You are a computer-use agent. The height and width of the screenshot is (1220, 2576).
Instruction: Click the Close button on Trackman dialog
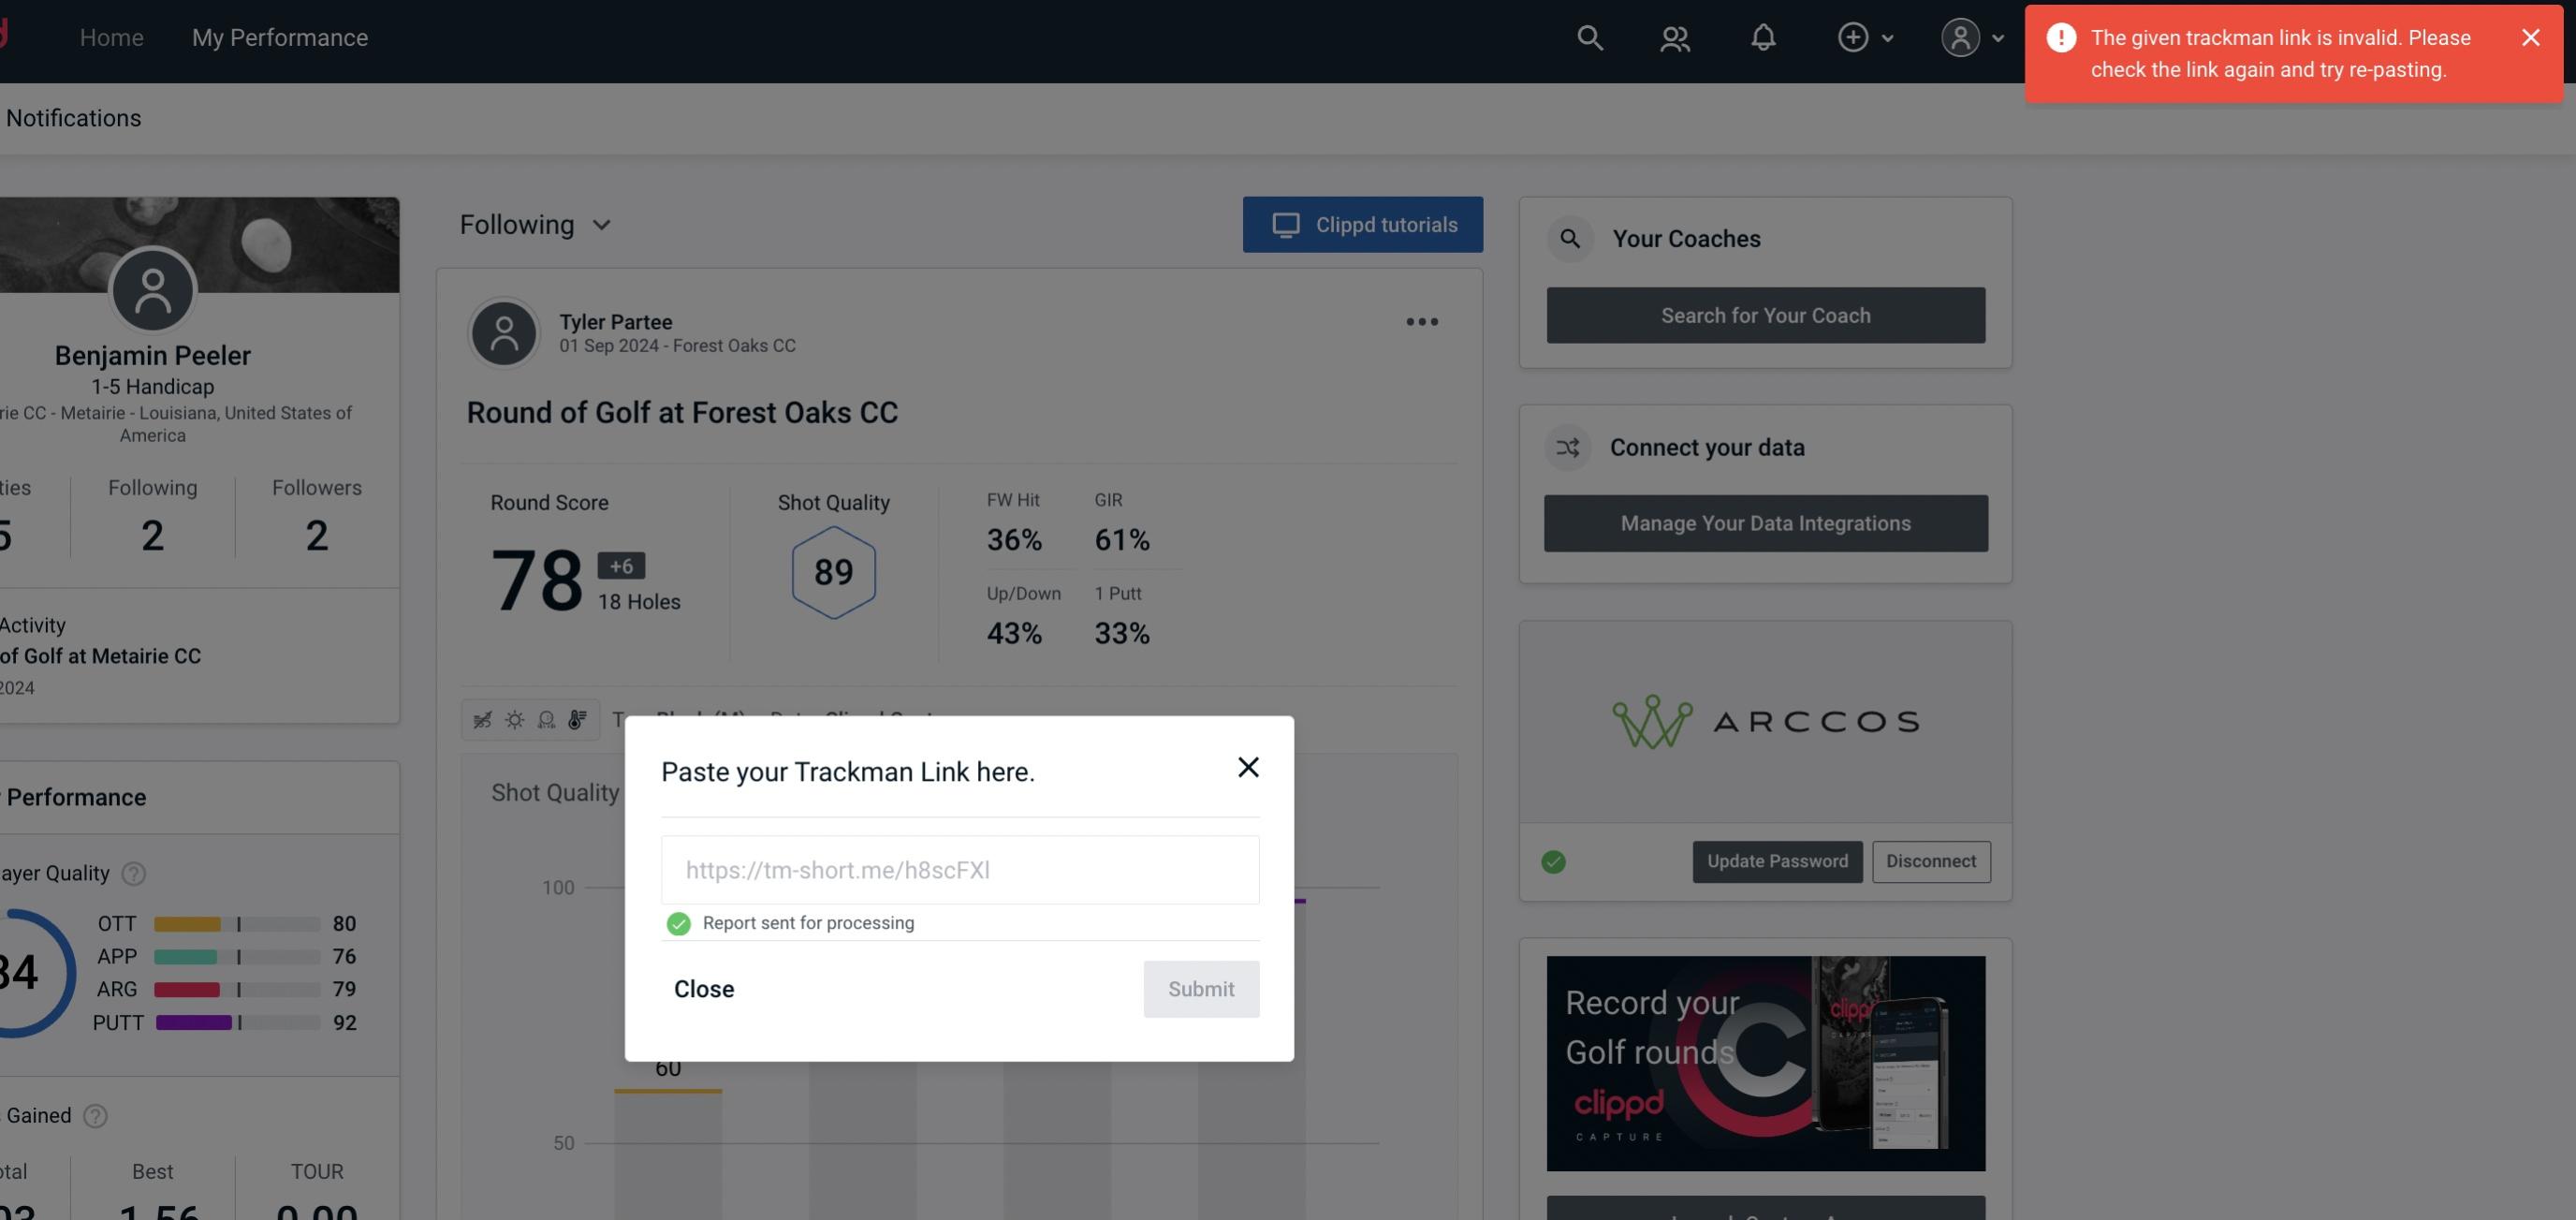pos(703,988)
